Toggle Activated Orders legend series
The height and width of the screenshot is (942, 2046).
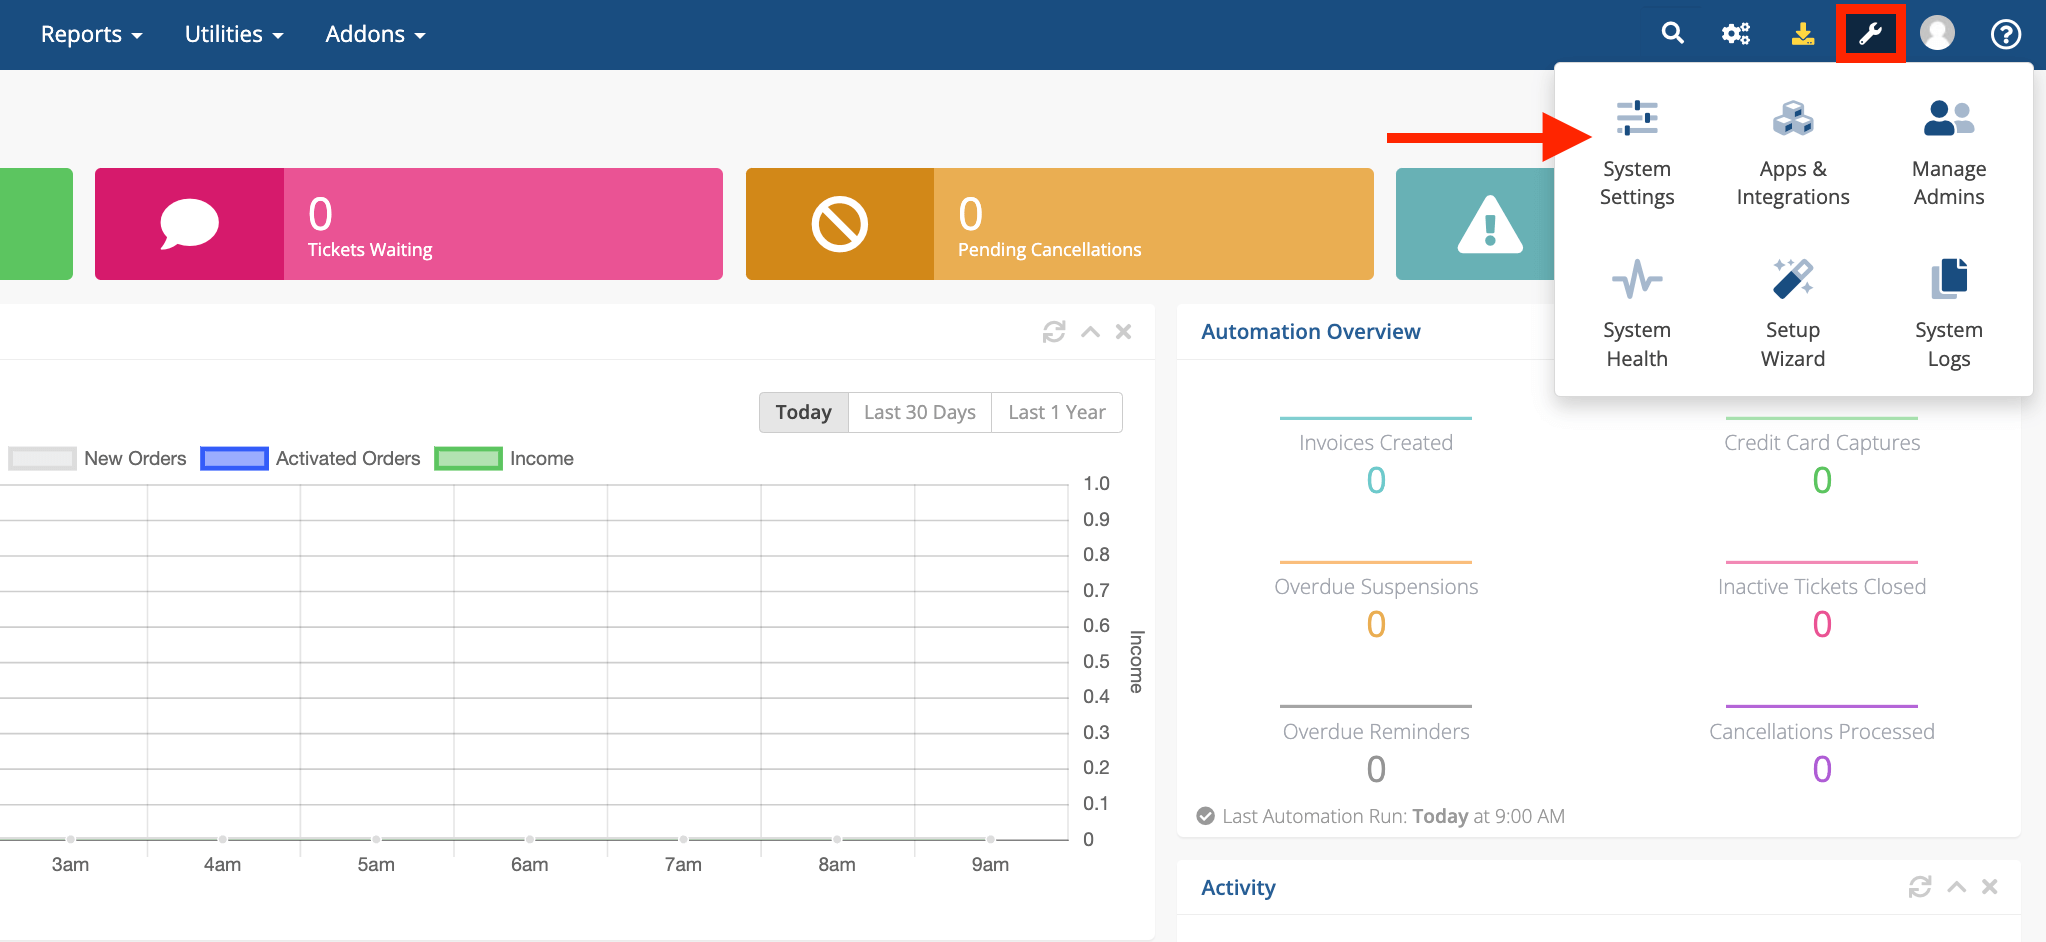311,458
